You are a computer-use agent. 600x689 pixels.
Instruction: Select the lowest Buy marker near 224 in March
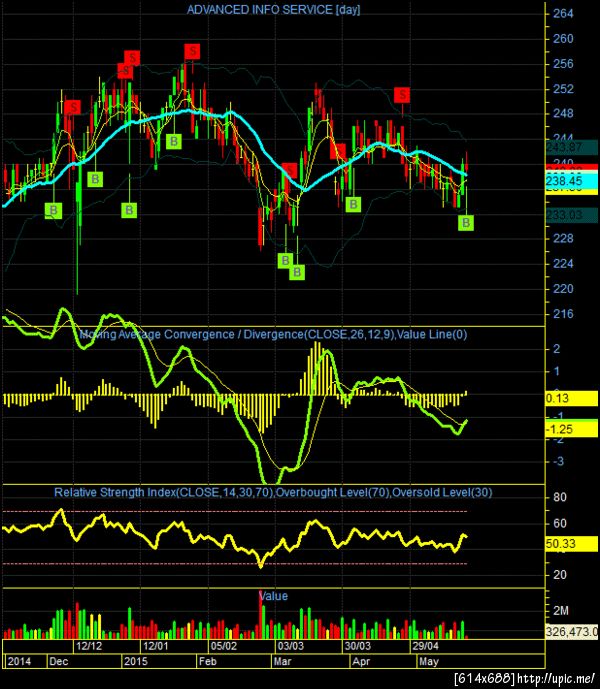[297, 272]
